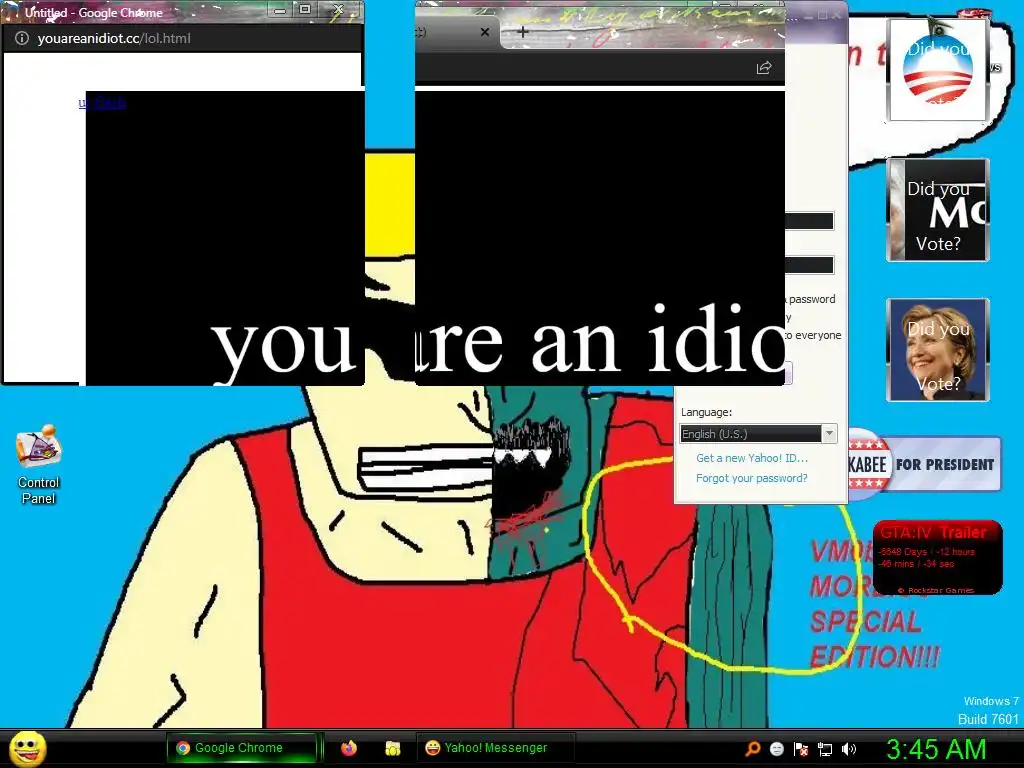
Task: Open the blue Flash link in the popup
Action: click(x=102, y=103)
